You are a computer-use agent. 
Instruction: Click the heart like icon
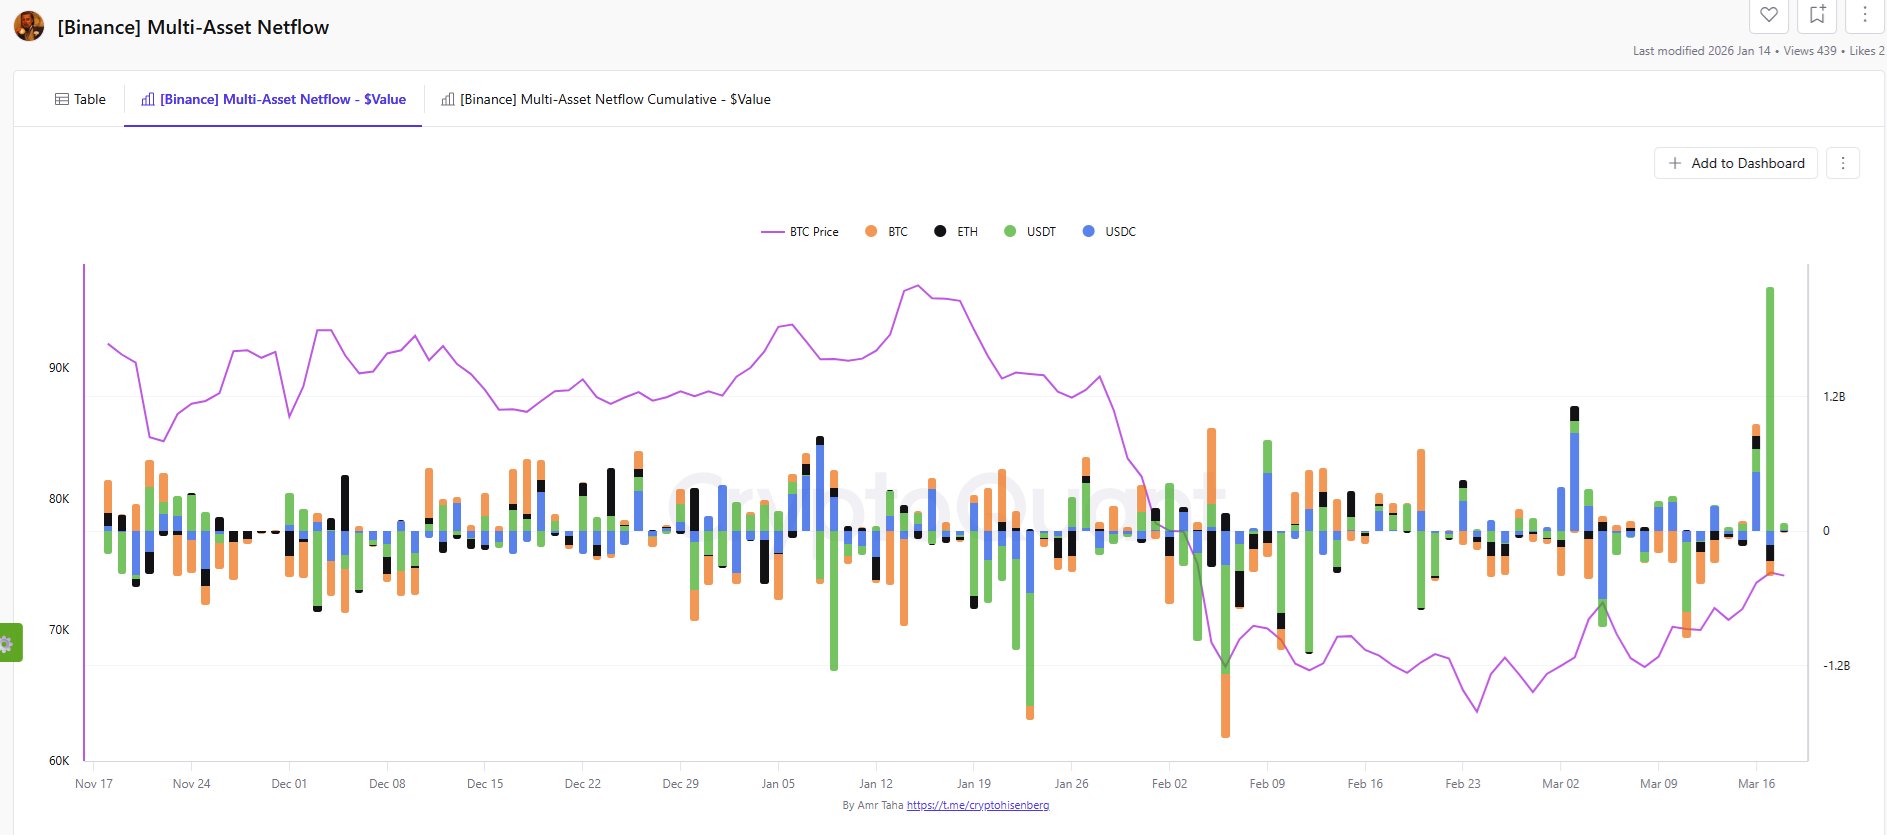tap(1769, 15)
